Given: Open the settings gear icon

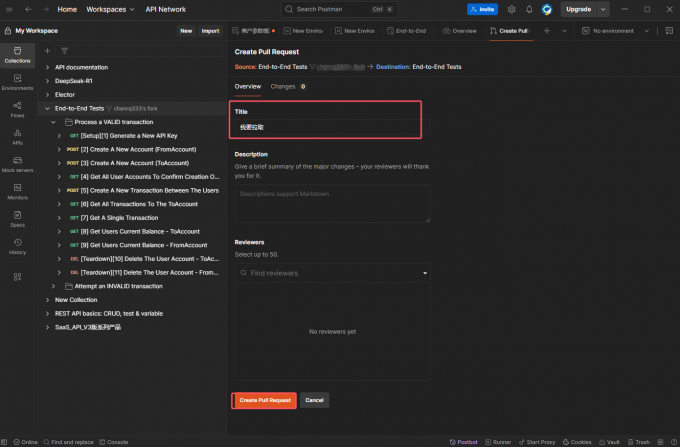Looking at the screenshot, I should [511, 9].
